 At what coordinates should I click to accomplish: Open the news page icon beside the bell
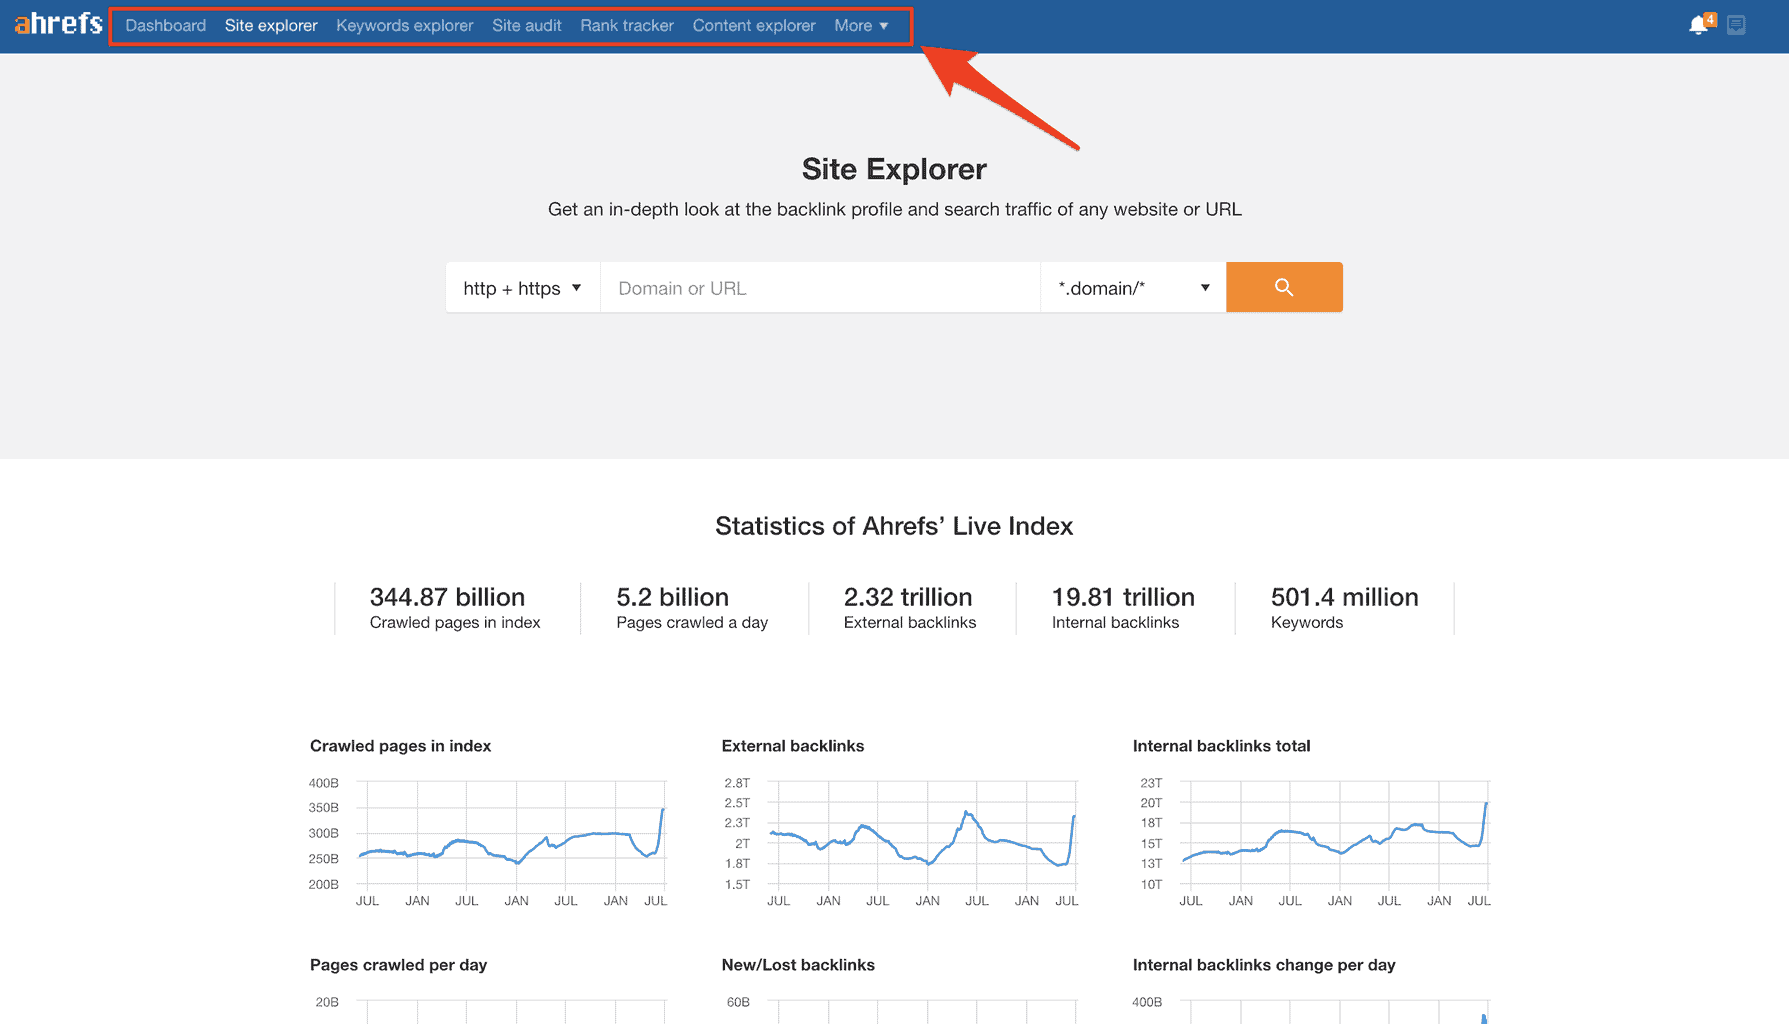point(1736,25)
